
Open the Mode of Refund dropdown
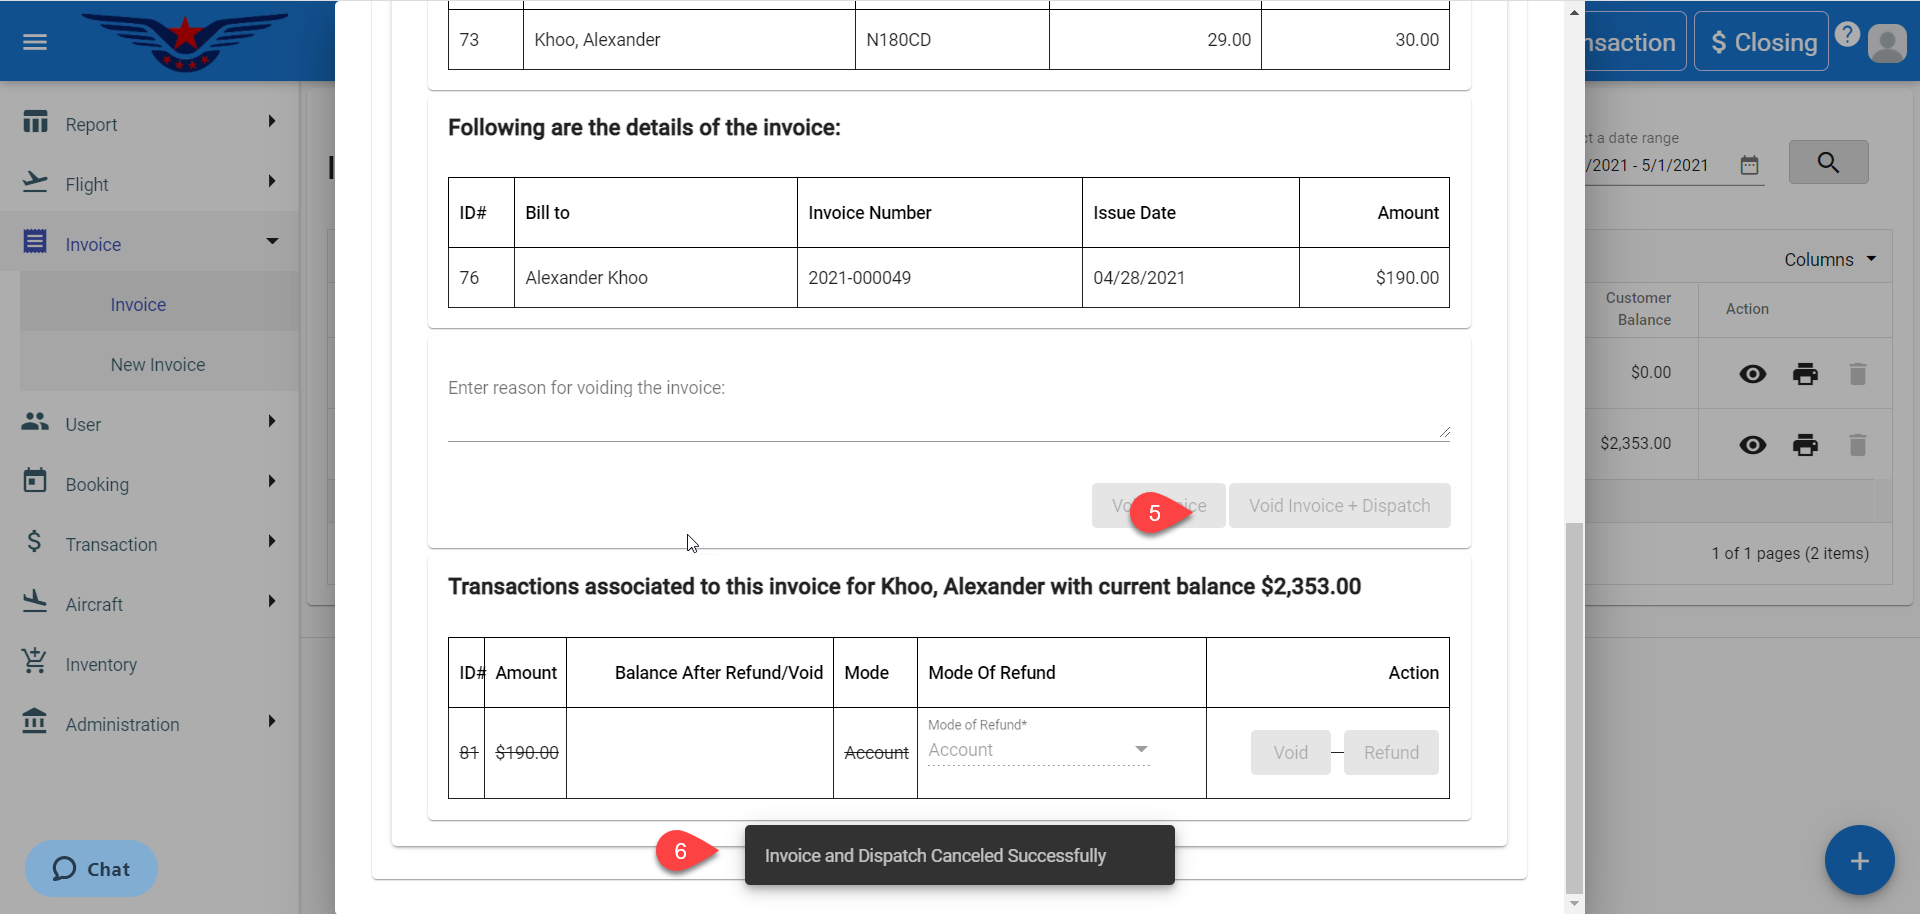point(1038,750)
